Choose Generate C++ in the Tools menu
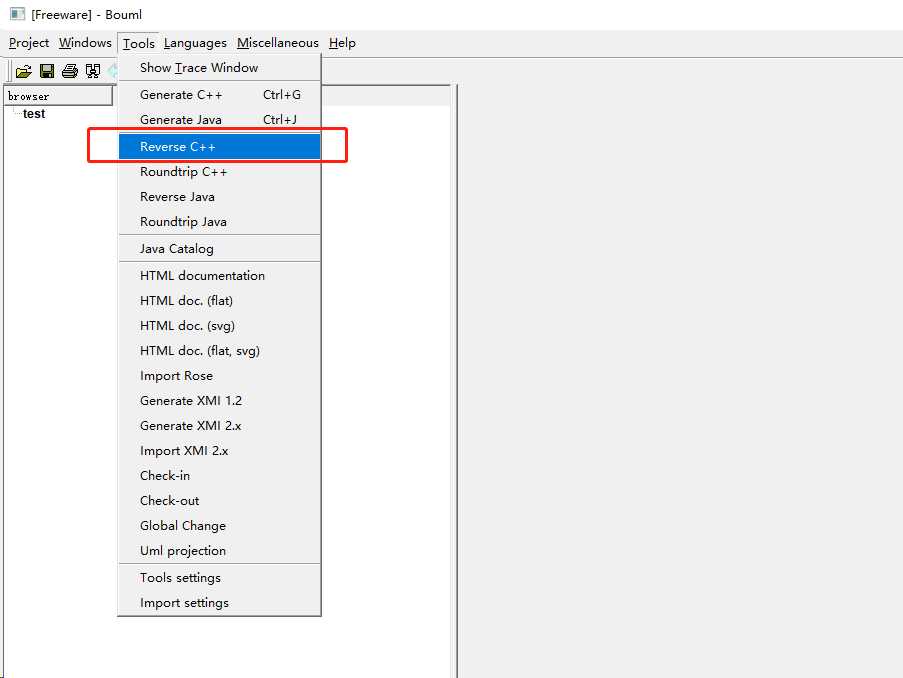The image size is (903, 678). [219, 95]
